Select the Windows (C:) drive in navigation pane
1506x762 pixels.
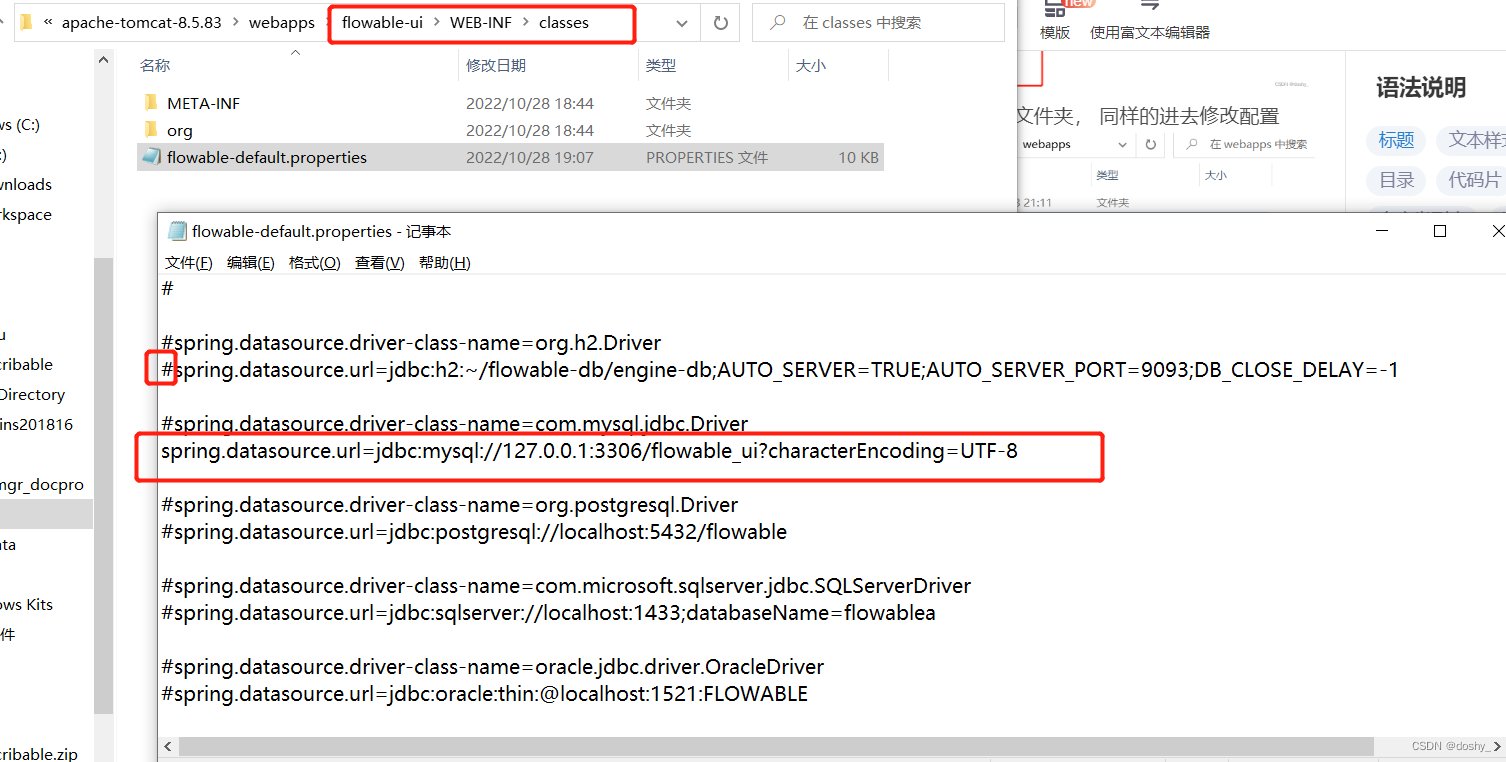[20, 125]
